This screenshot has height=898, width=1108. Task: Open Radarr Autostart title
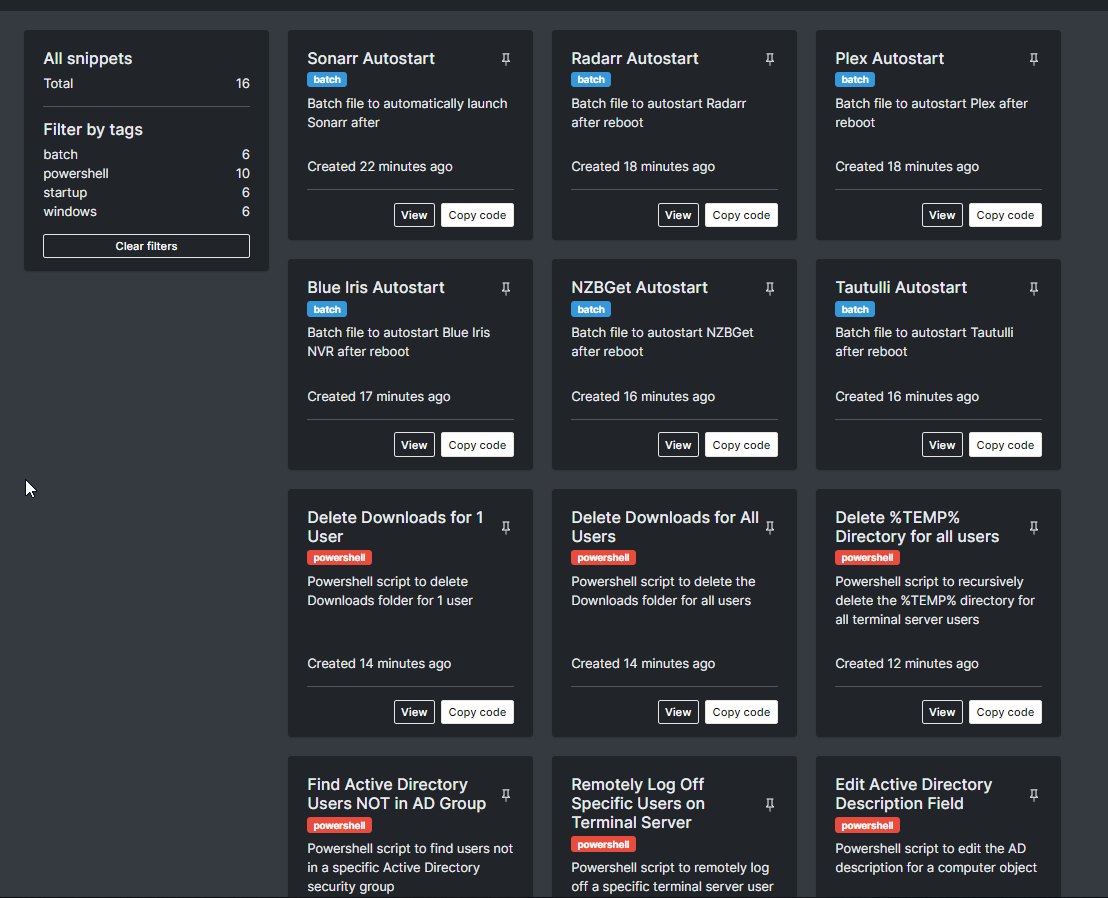635,59
